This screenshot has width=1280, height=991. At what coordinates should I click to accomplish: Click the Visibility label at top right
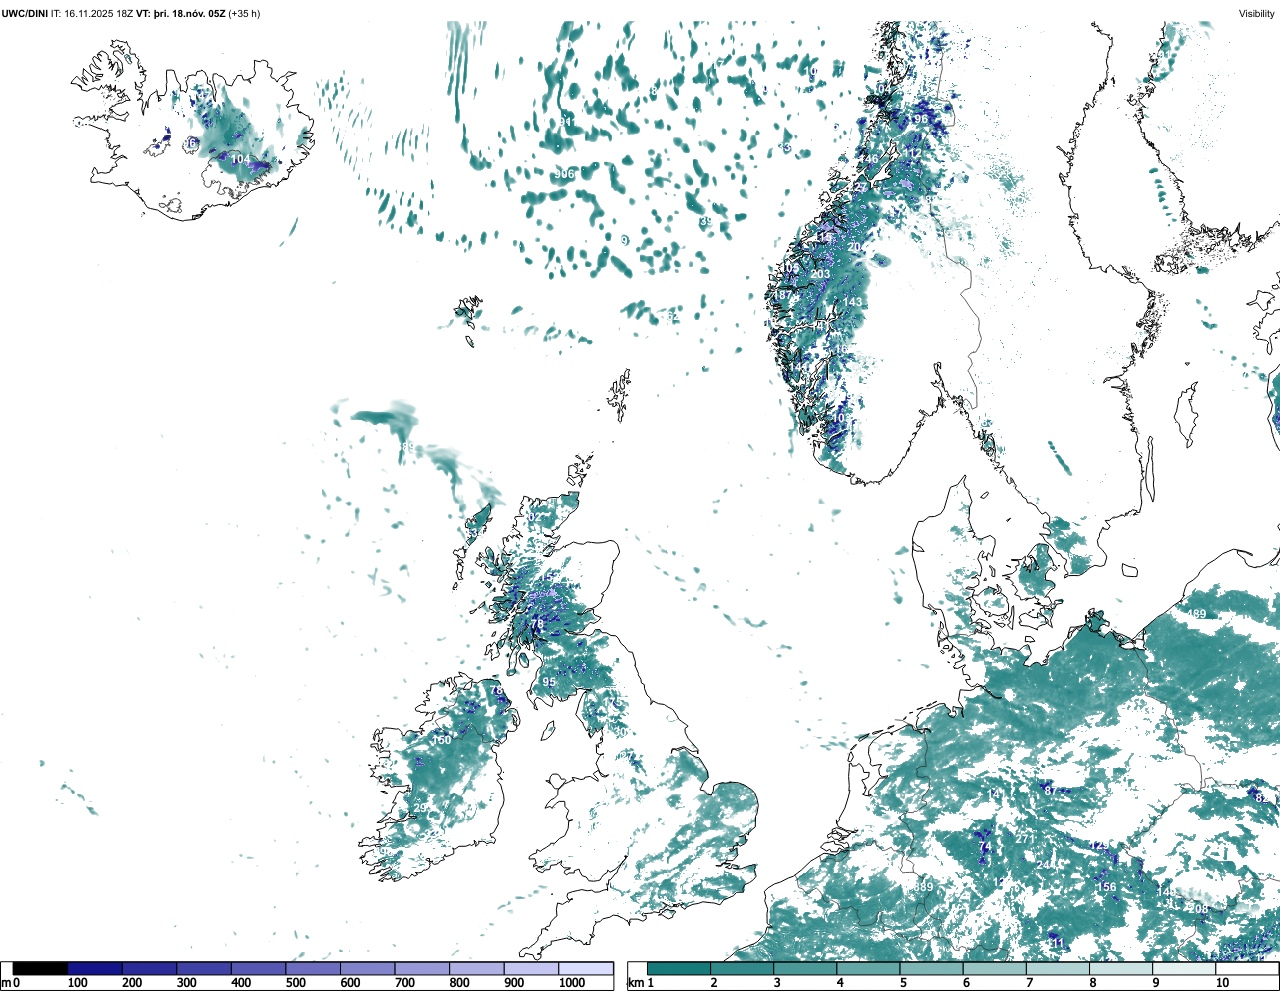[x=1256, y=14]
